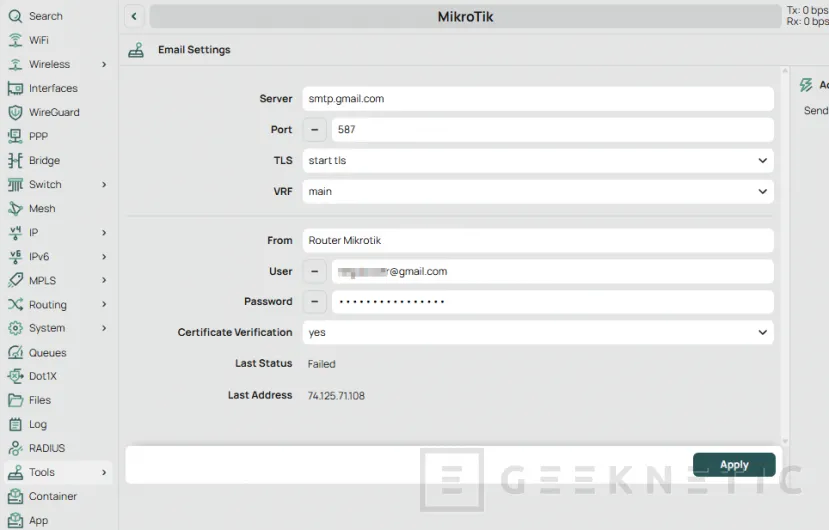Expand the Tools submenu chevron
The image size is (829, 530).
pos(104,472)
